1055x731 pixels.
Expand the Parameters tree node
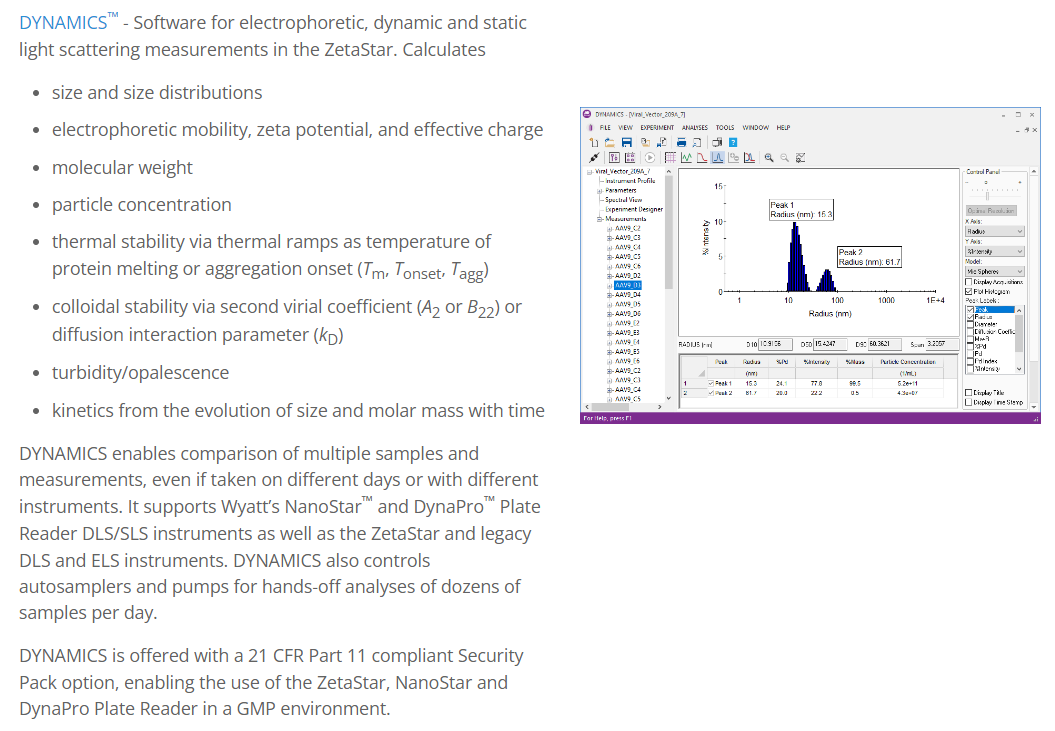[598, 190]
